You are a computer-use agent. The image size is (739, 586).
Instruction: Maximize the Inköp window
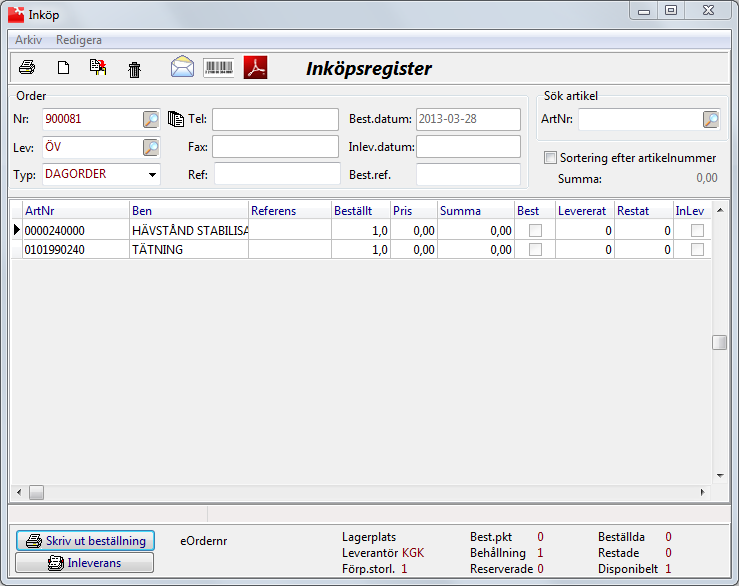[671, 10]
